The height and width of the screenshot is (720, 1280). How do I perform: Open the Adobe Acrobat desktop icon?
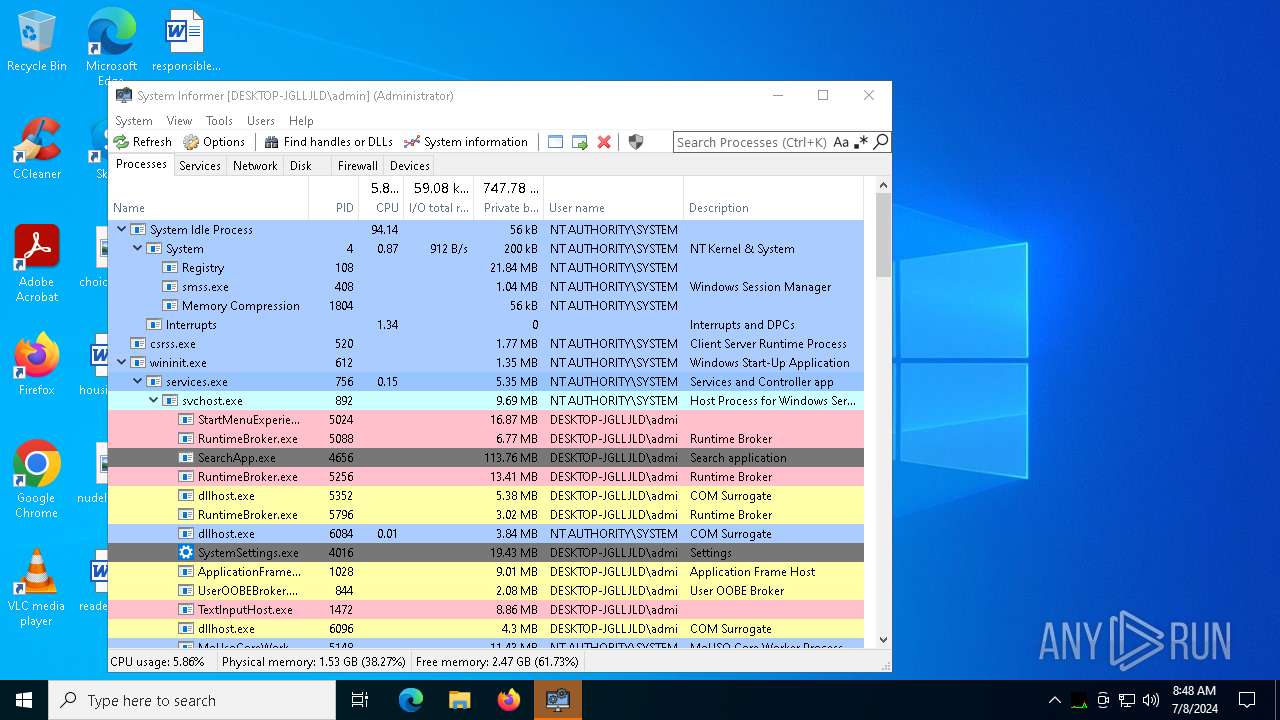click(37, 264)
